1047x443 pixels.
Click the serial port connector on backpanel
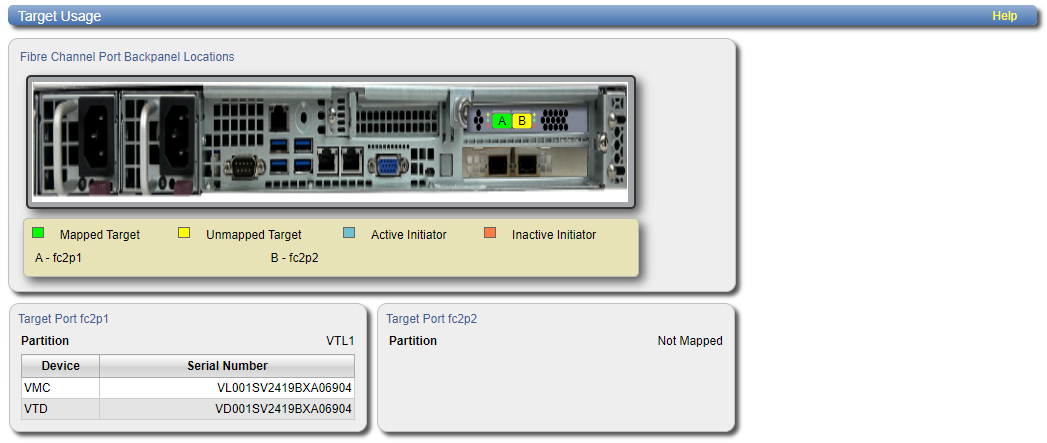pos(243,167)
